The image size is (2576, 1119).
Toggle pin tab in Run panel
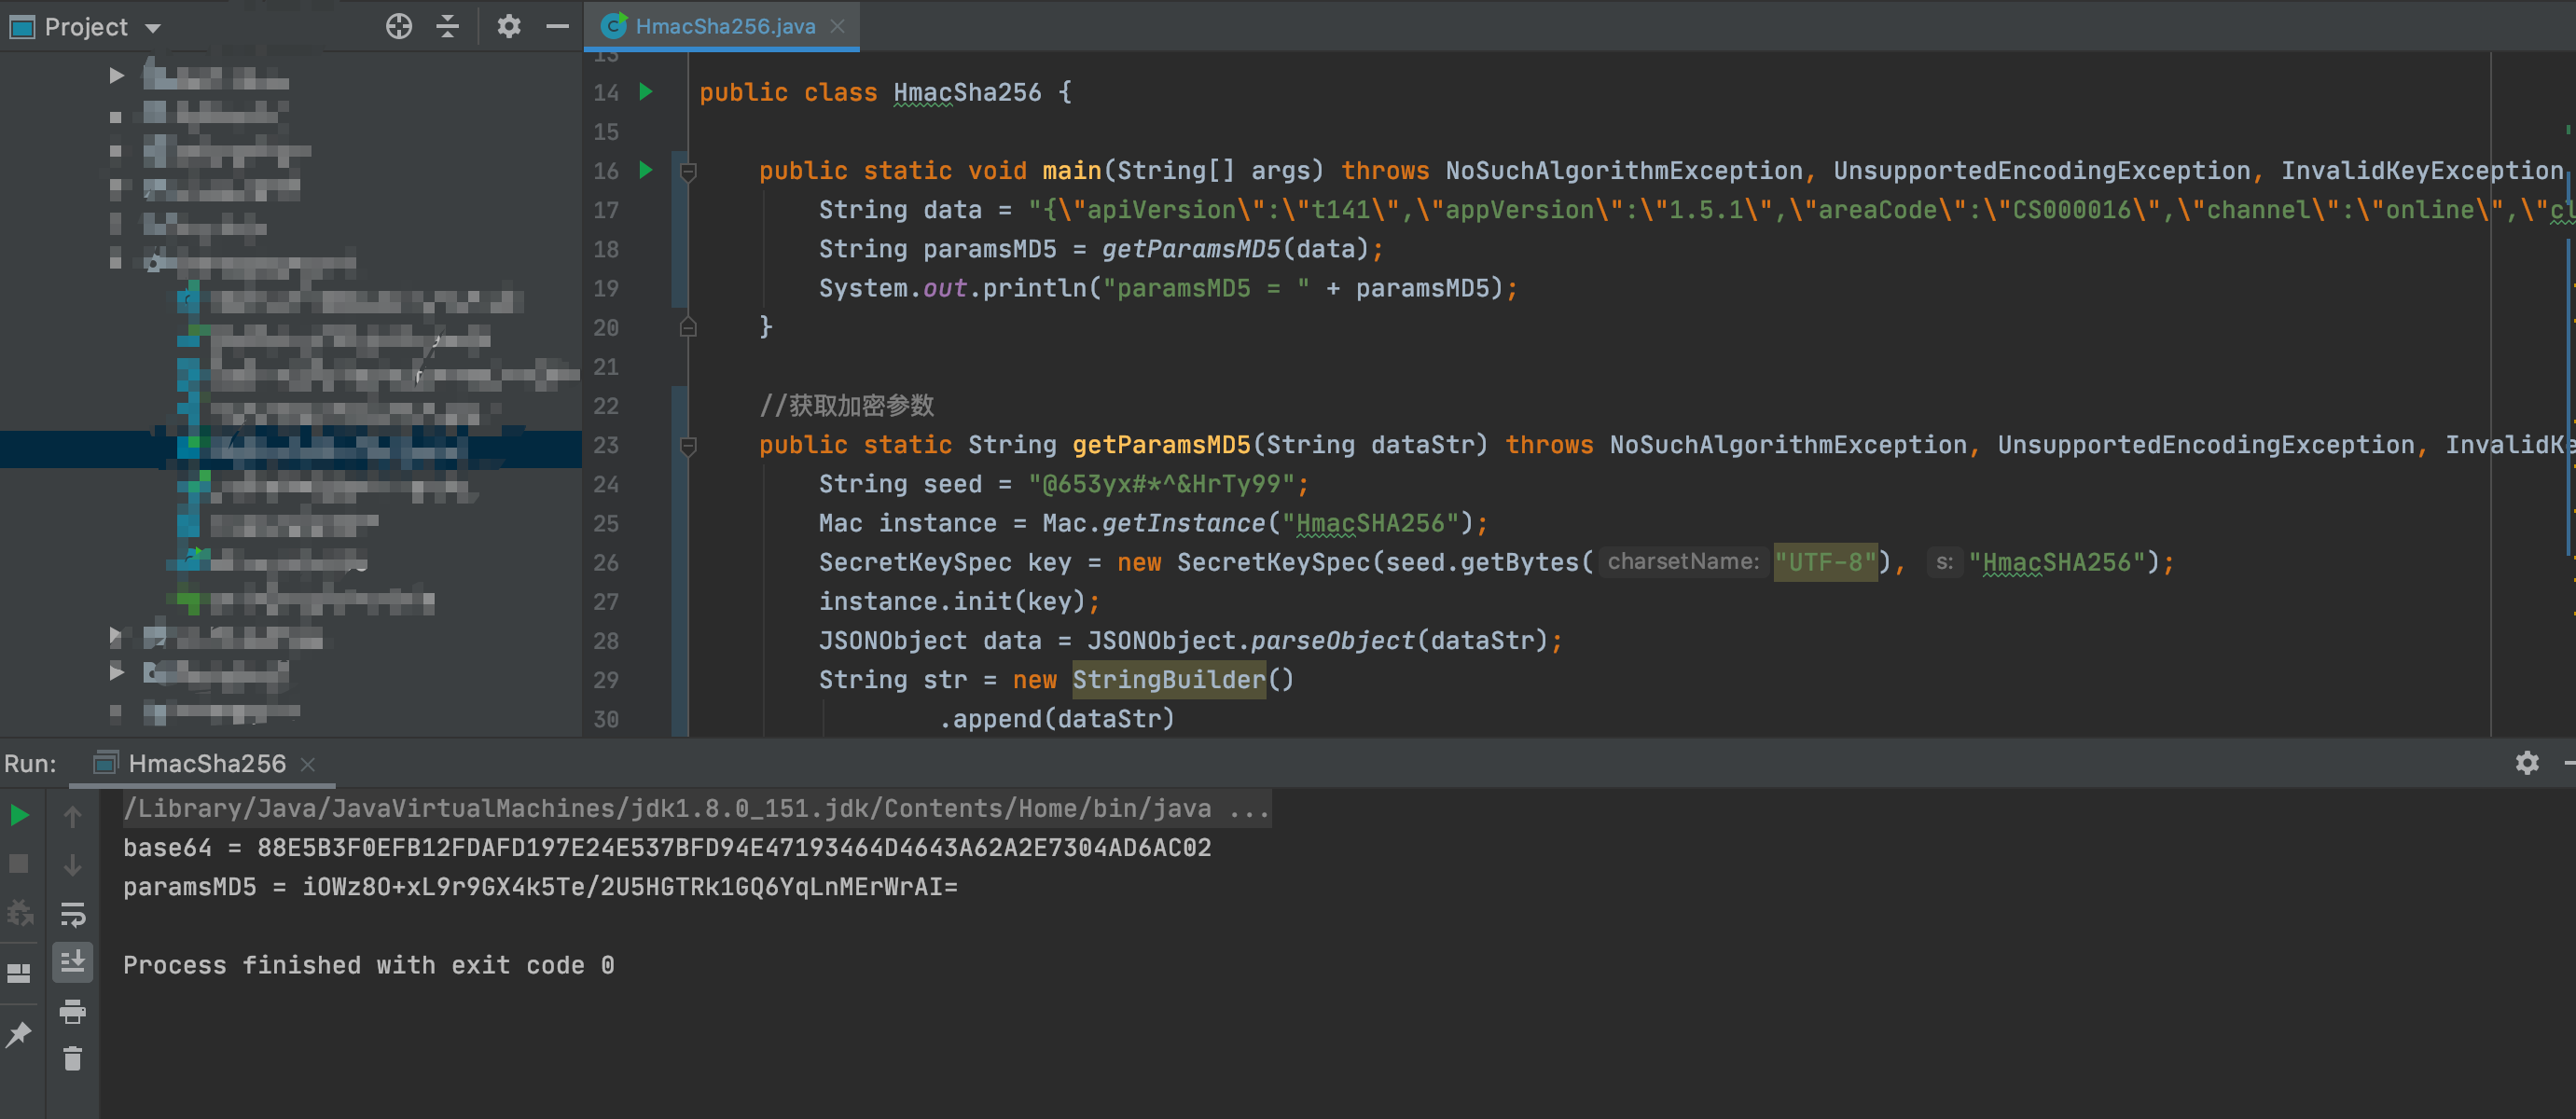click(x=19, y=1035)
